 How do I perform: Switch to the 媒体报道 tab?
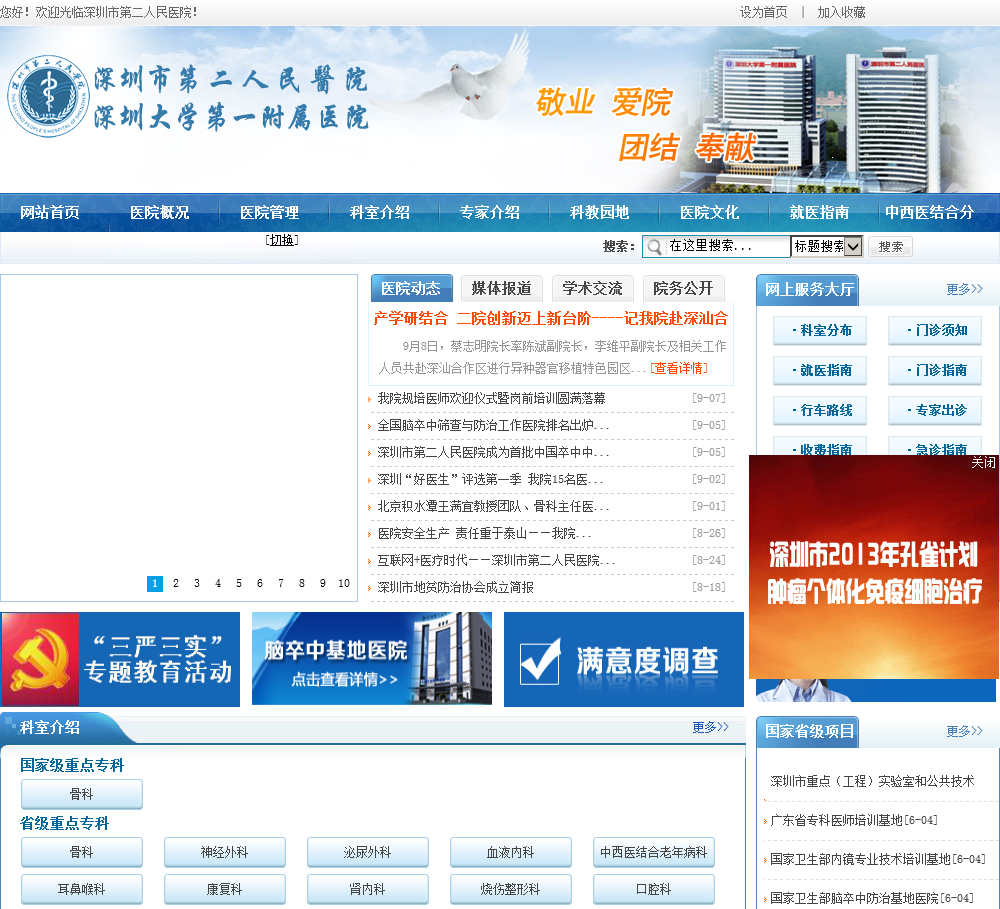pos(502,288)
